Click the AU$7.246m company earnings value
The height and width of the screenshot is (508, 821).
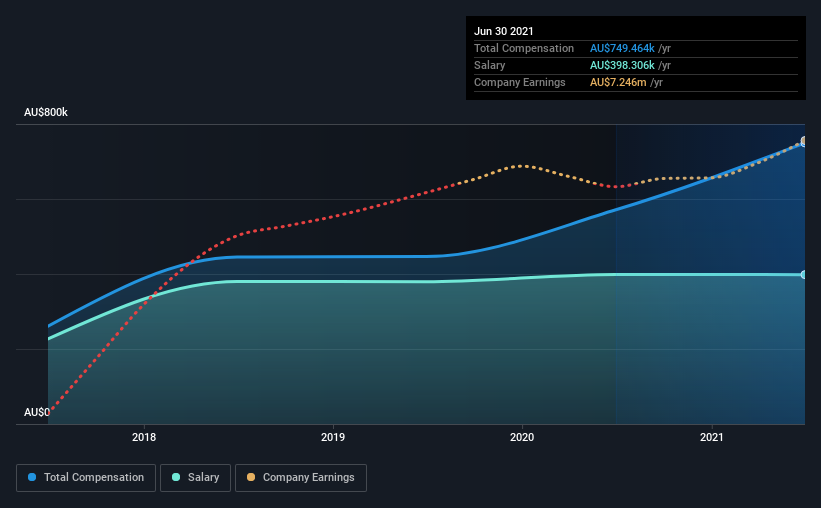point(618,82)
